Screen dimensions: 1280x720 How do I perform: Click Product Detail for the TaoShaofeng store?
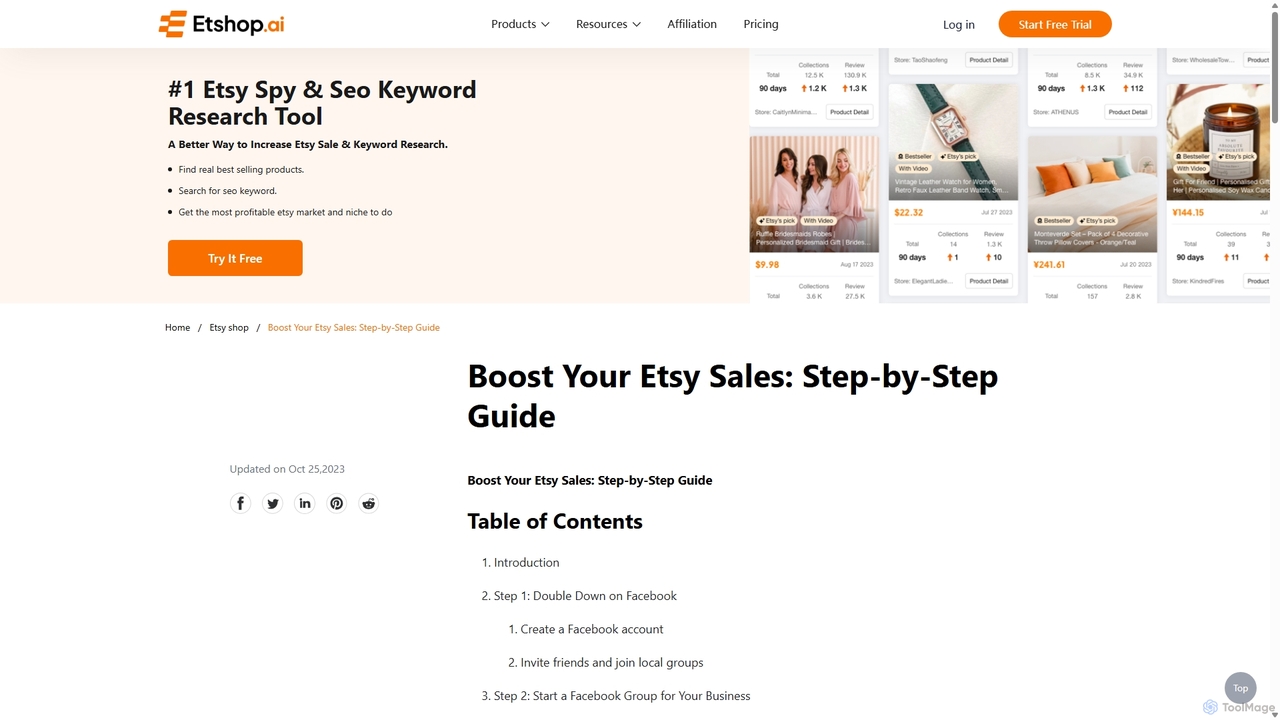coord(988,60)
